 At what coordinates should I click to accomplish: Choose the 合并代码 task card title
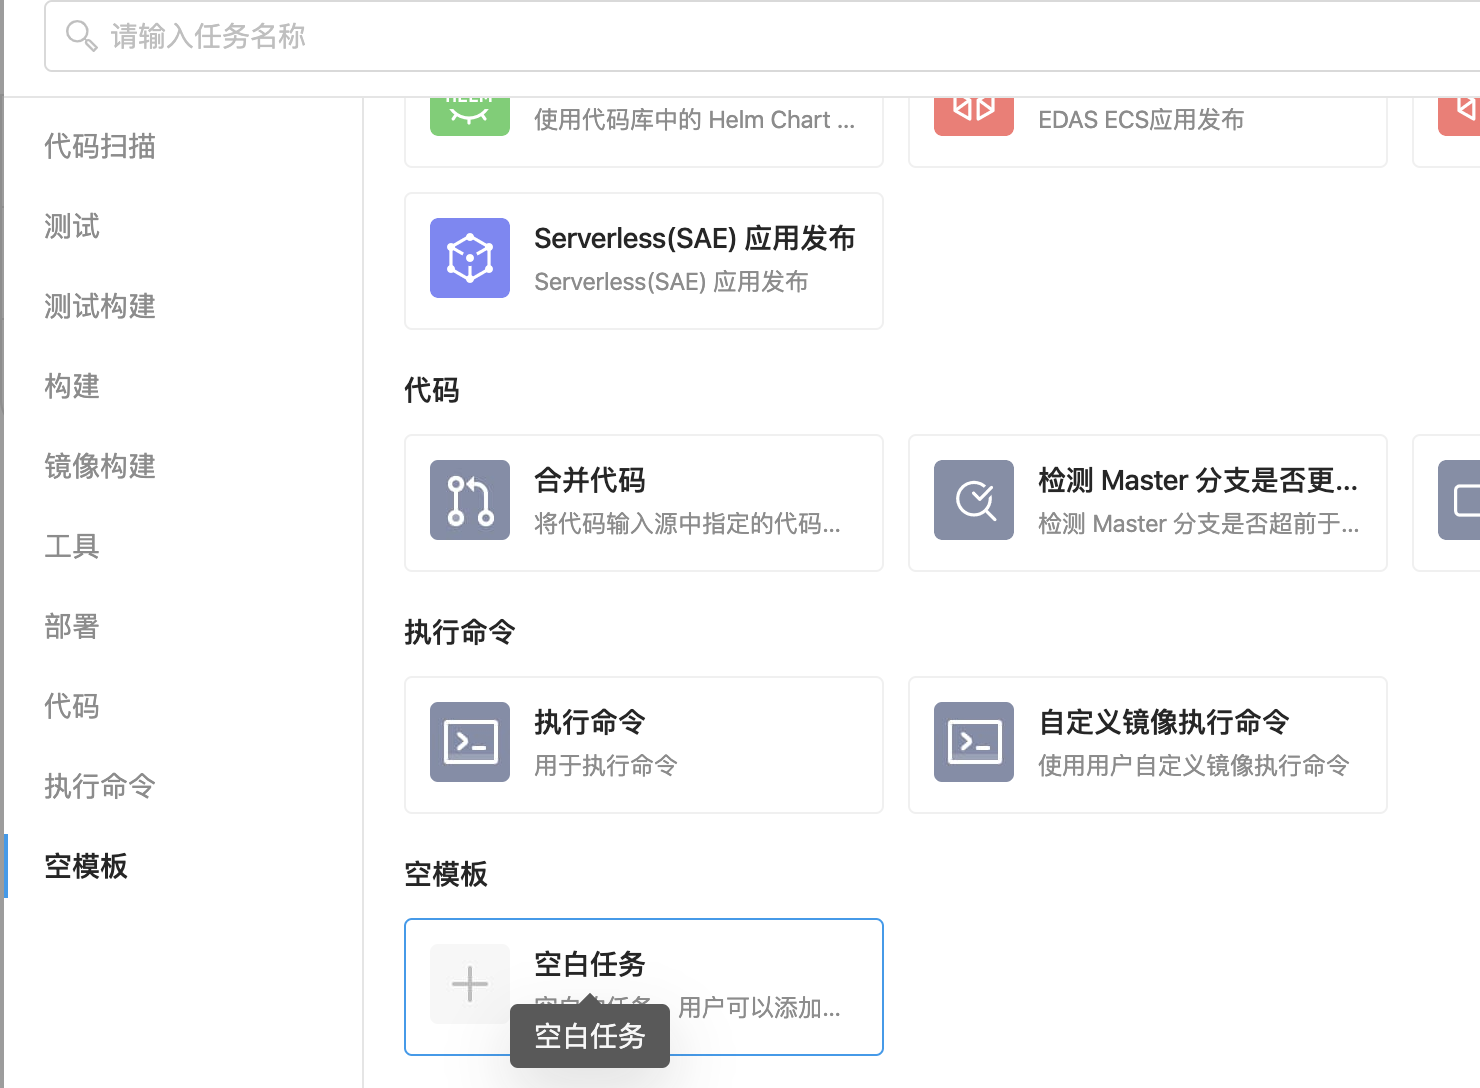(x=590, y=480)
